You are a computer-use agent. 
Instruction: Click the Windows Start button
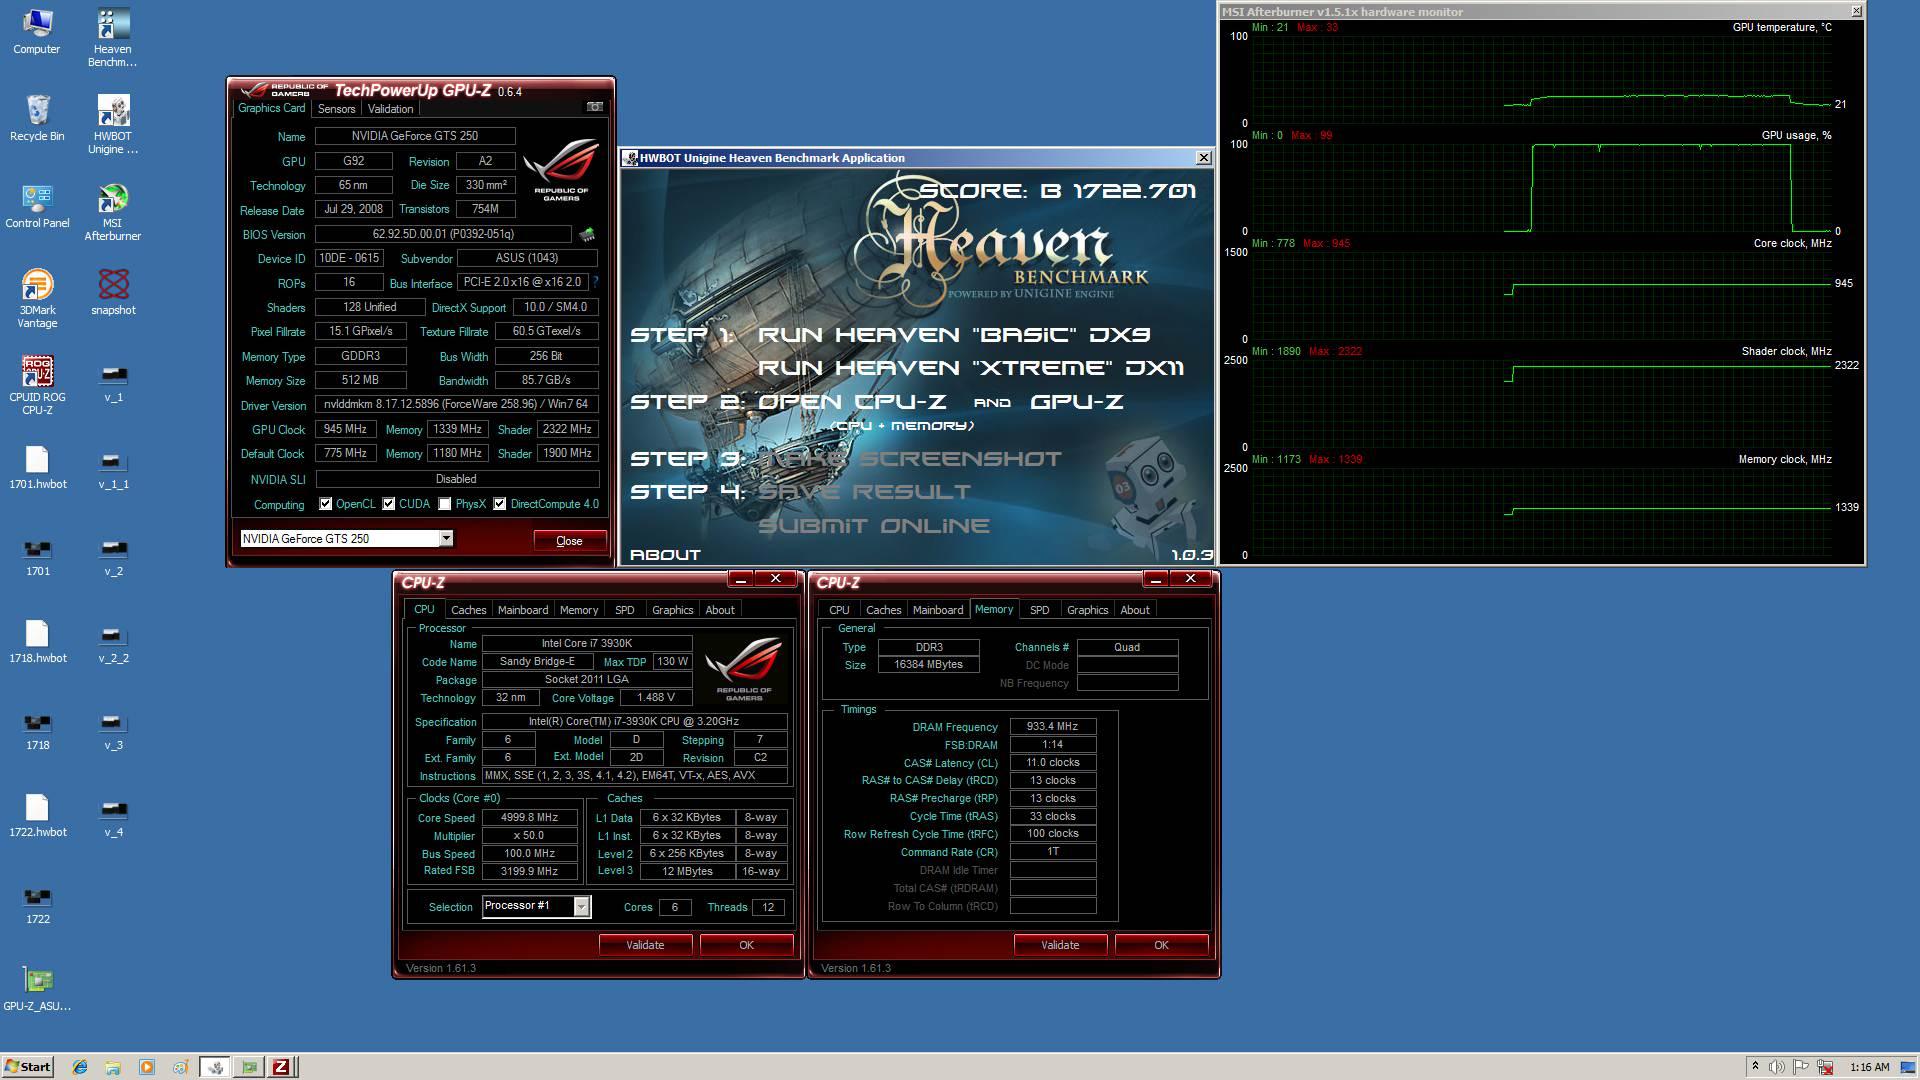click(x=28, y=1067)
